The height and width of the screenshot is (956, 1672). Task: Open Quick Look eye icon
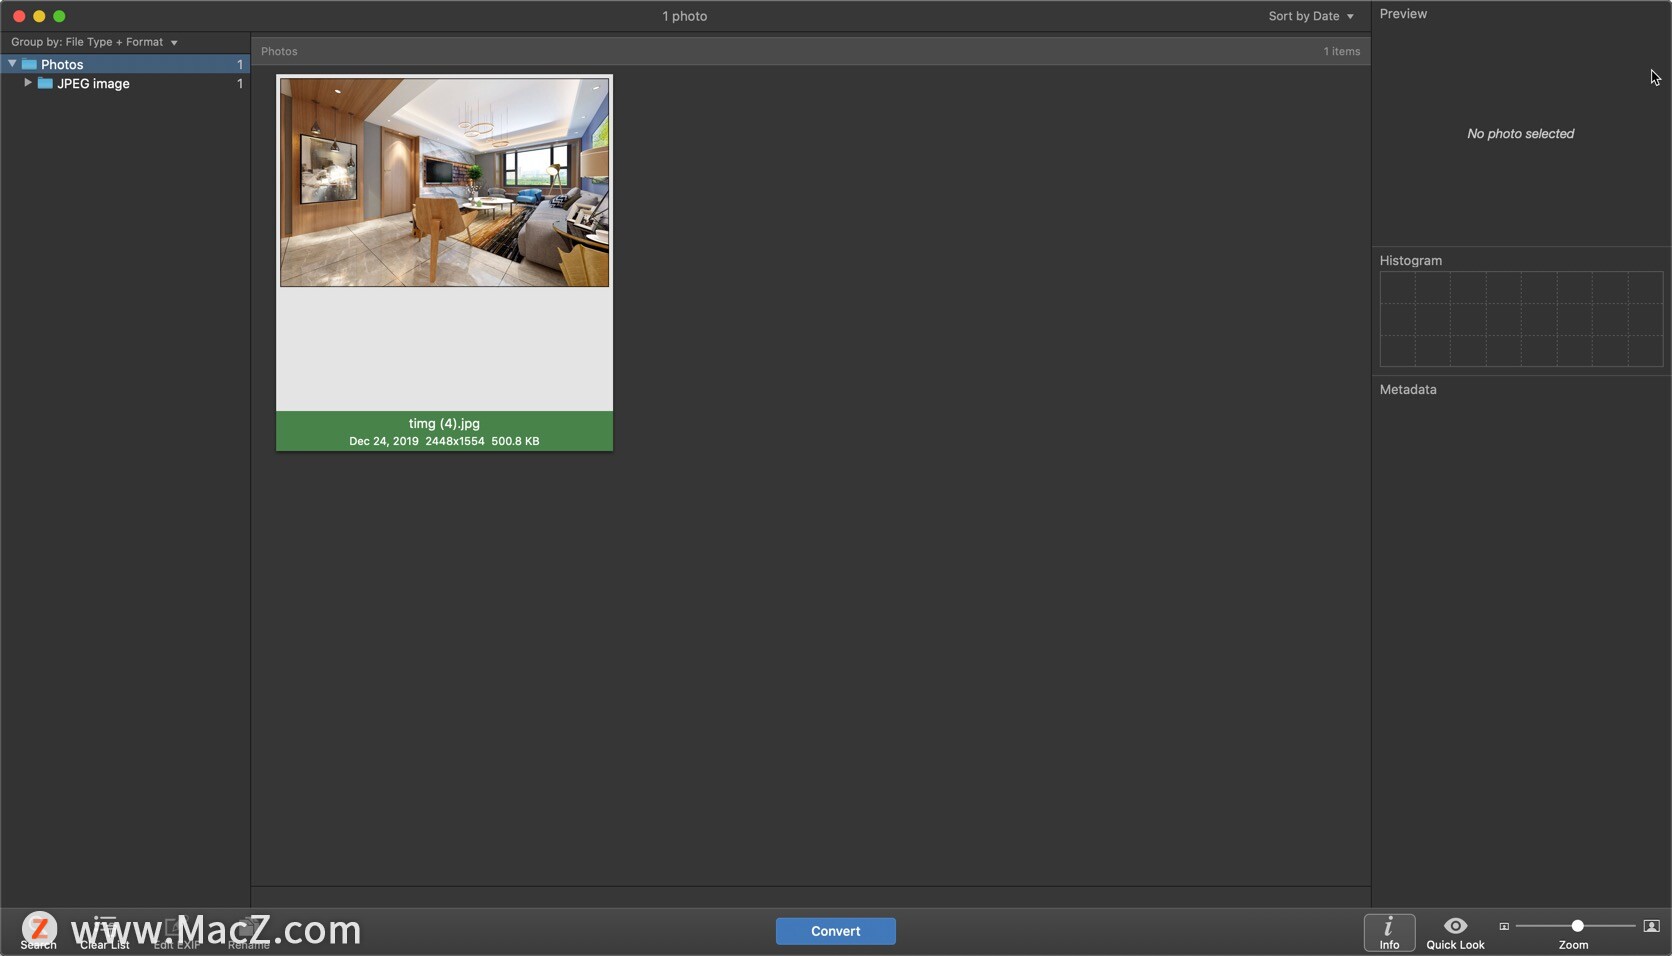point(1455,926)
